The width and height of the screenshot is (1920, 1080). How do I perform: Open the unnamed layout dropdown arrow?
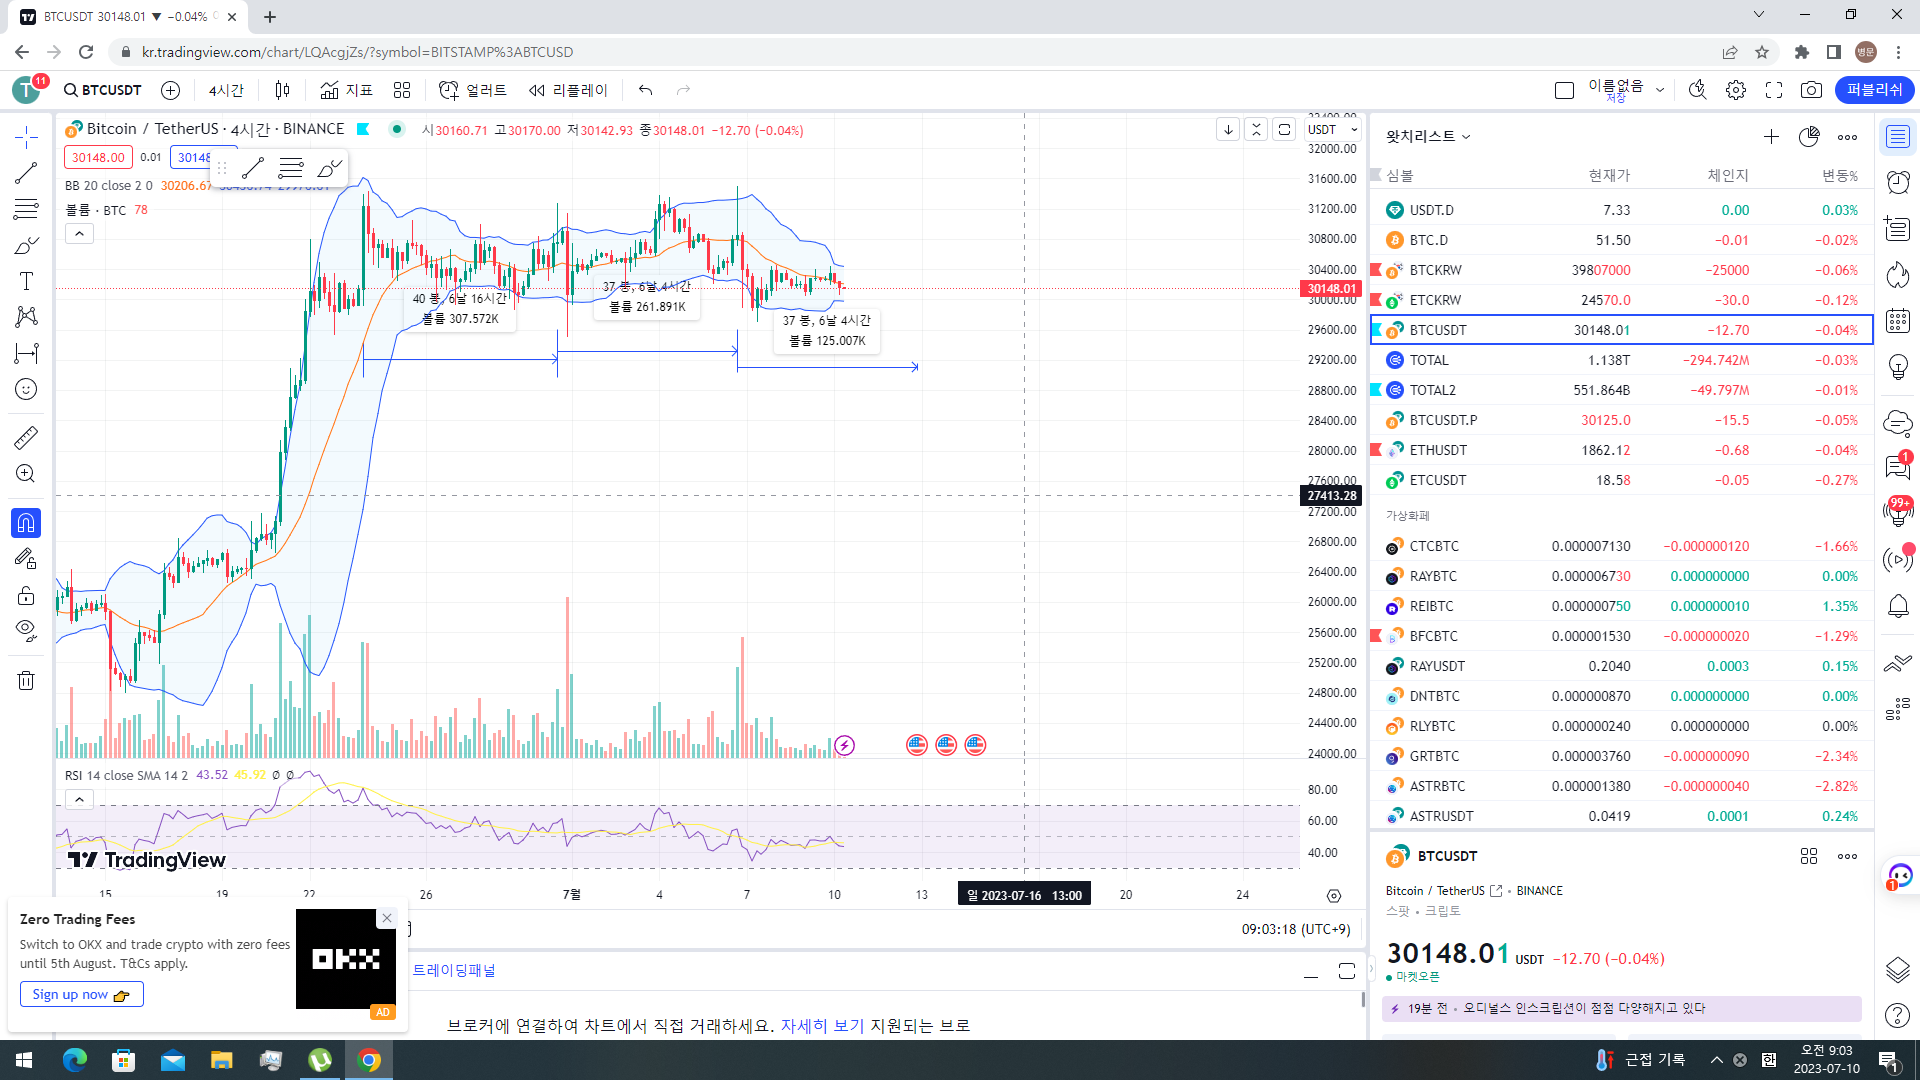point(1660,90)
